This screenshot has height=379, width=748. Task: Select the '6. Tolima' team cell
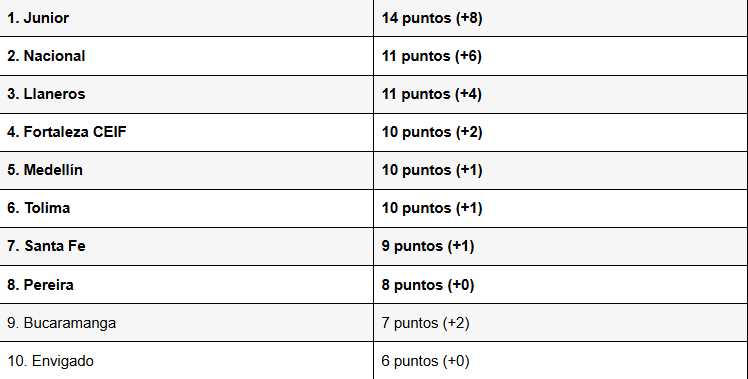point(187,208)
